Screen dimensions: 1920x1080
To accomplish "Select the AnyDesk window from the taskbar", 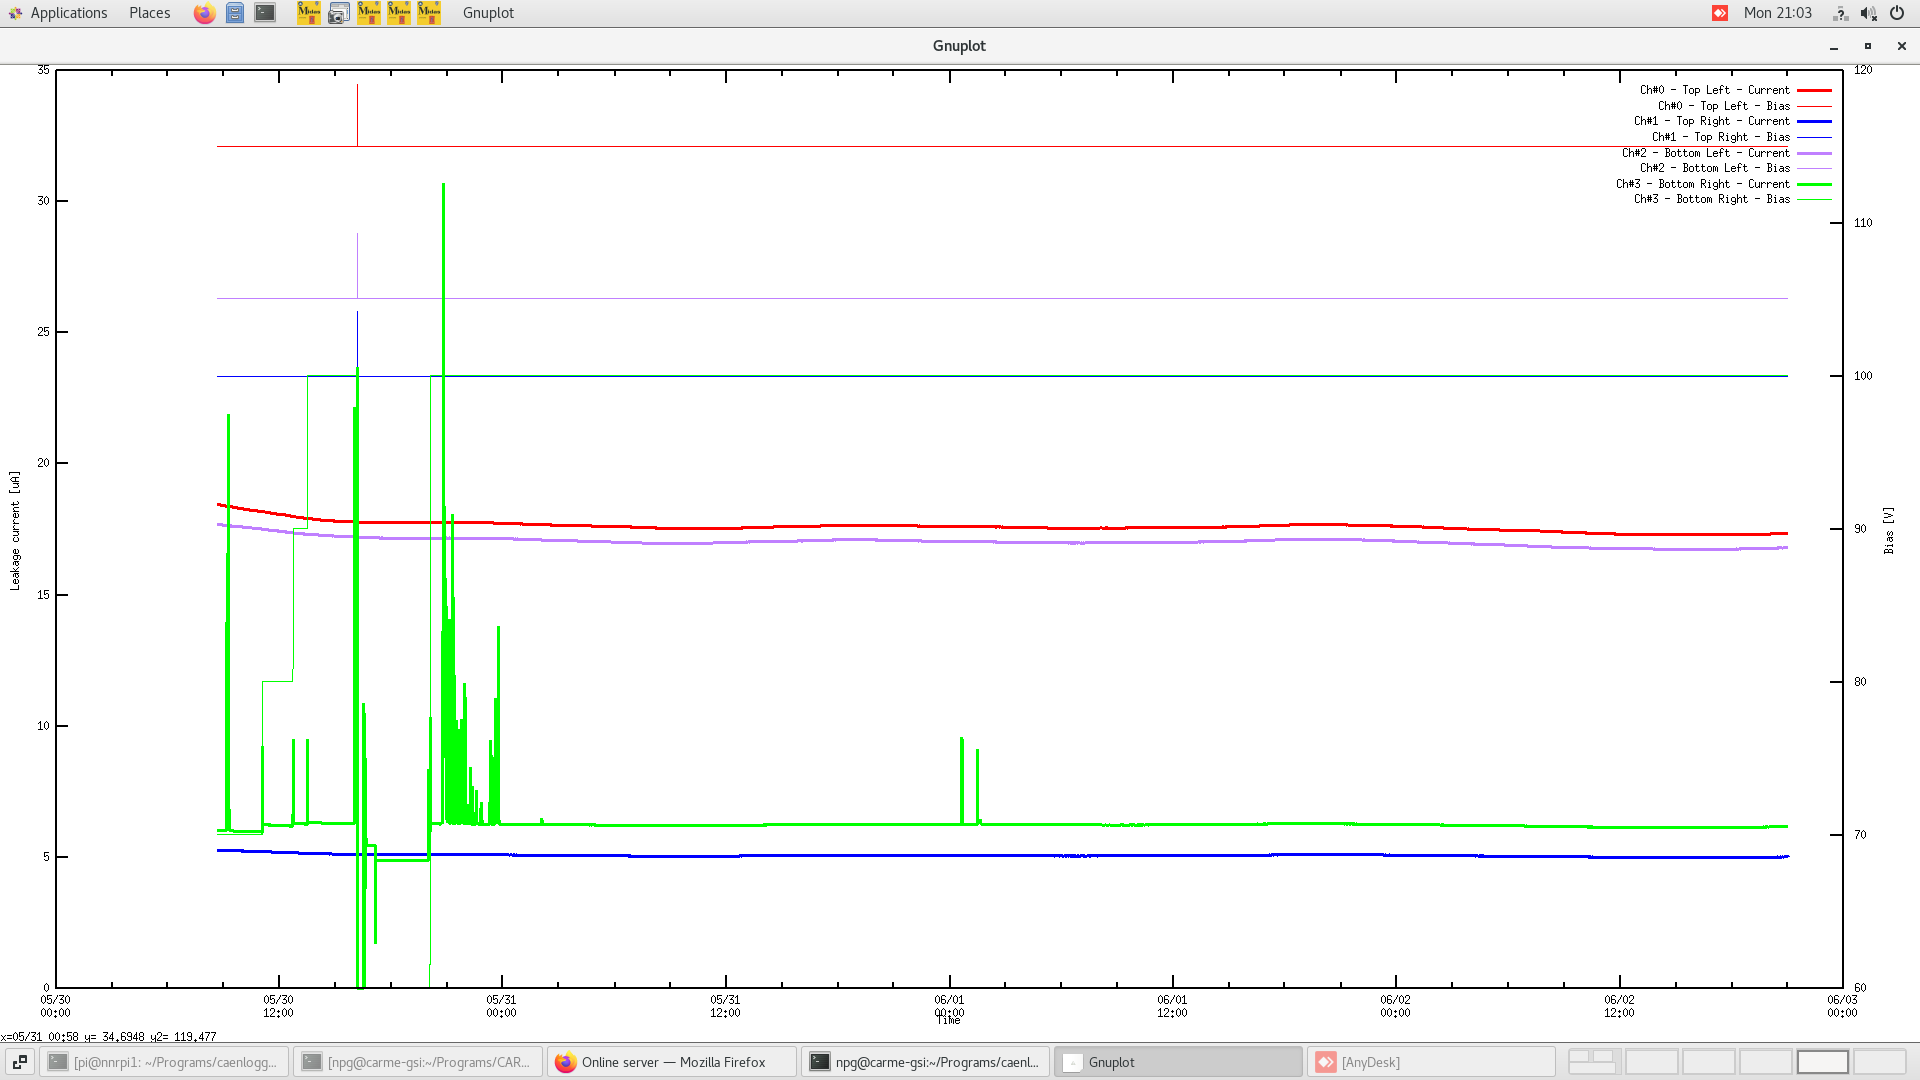I will (1430, 1062).
